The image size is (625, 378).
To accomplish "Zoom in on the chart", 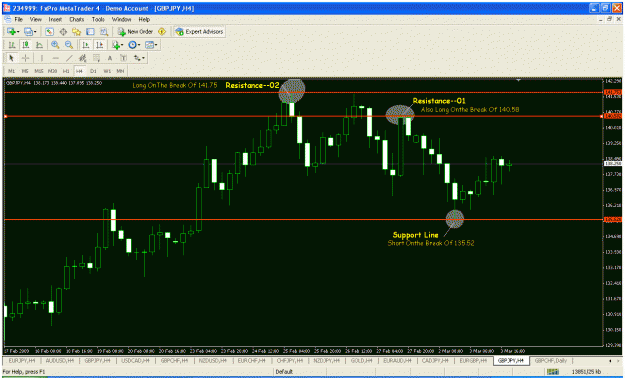I will 55,45.
